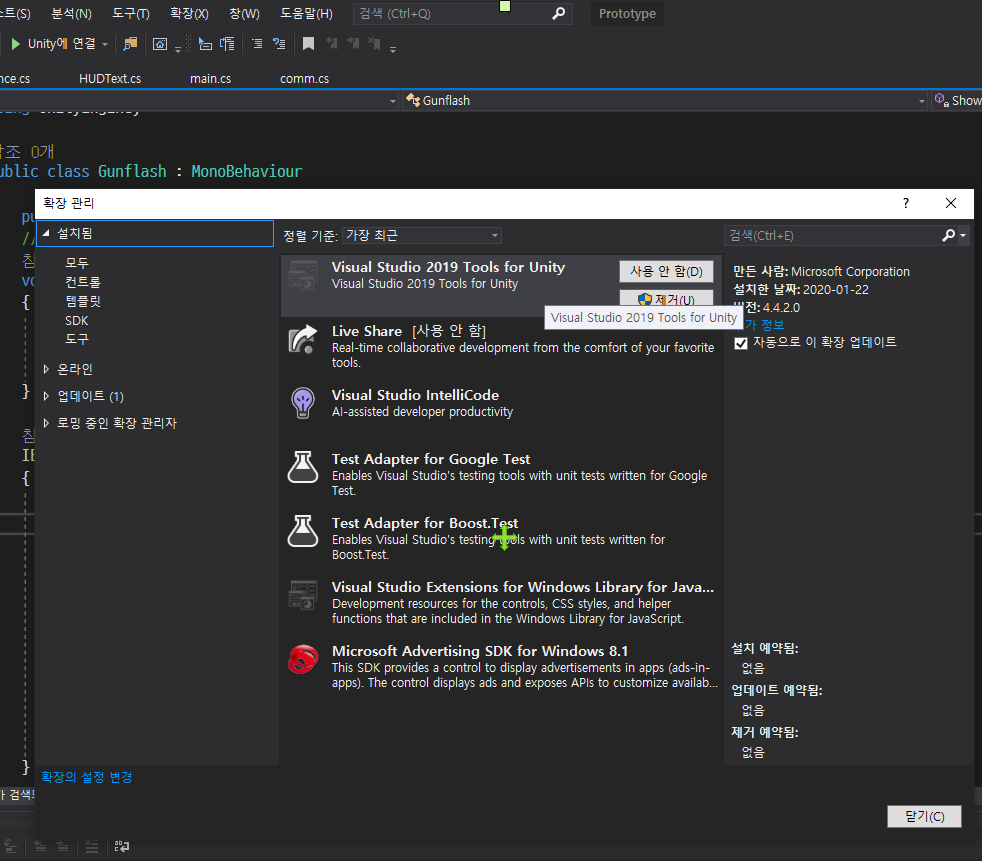Click the blue-arrow member list icon on toolbar
This screenshot has height=861, width=982.
[x=205, y=44]
